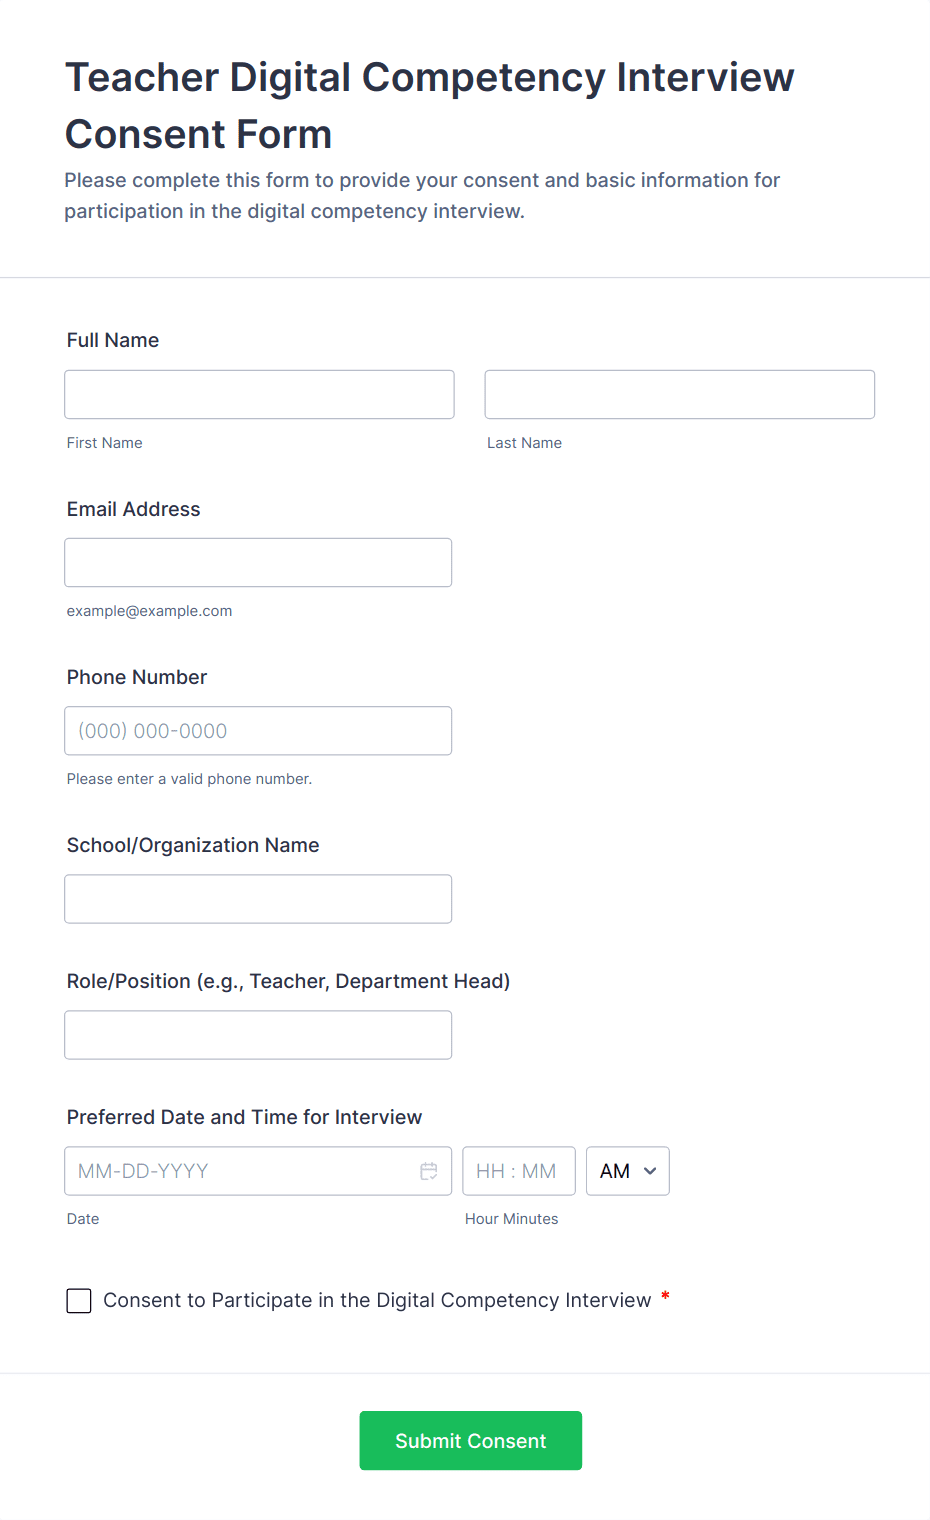Viewport: 930px width, 1520px height.
Task: Click the Full Name field label
Action: 113,340
